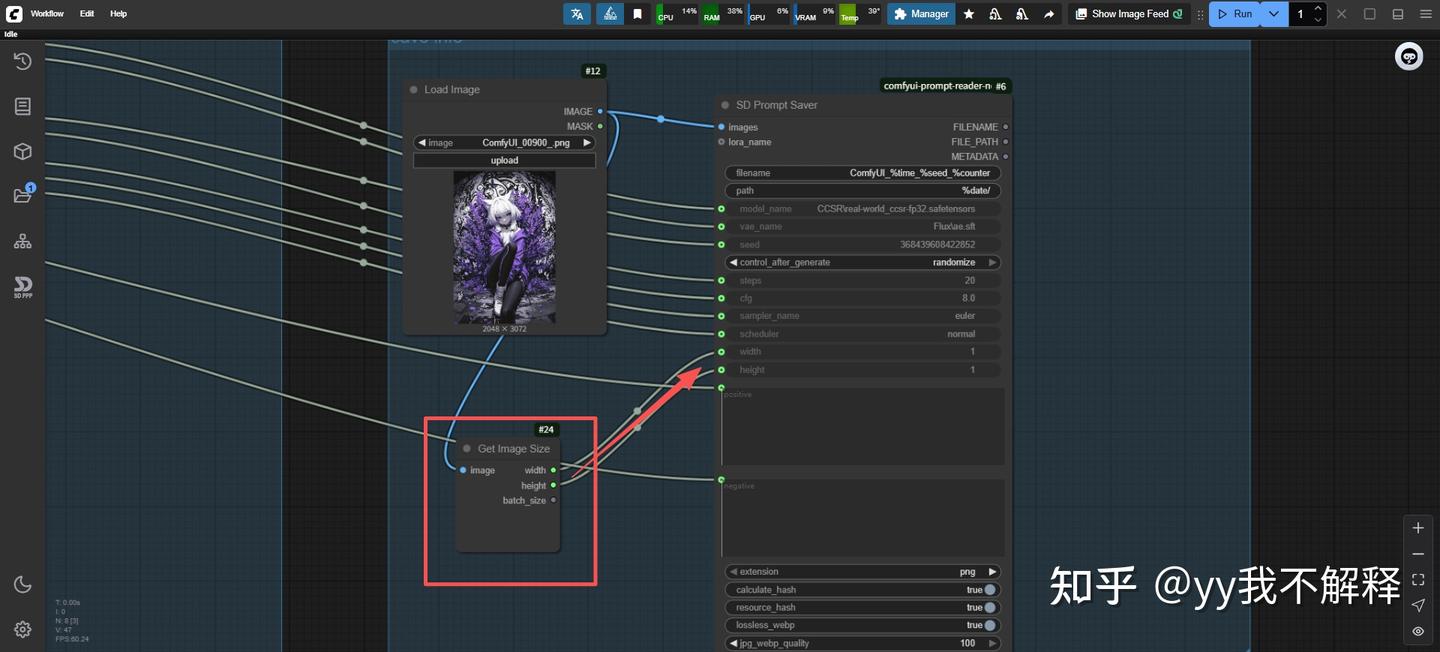This screenshot has height=652, width=1440.
Task: Click the fit view icon on canvas
Action: (1418, 580)
